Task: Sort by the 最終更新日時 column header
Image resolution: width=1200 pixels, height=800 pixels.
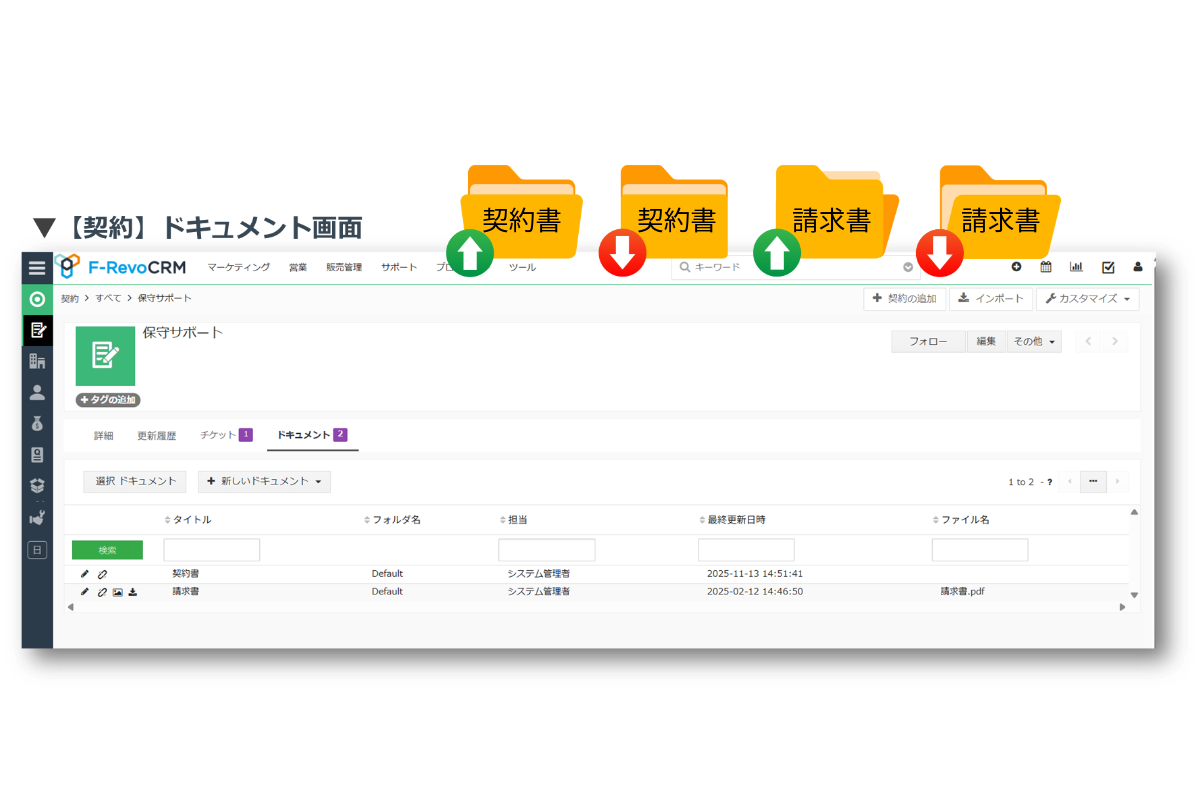Action: (736, 520)
